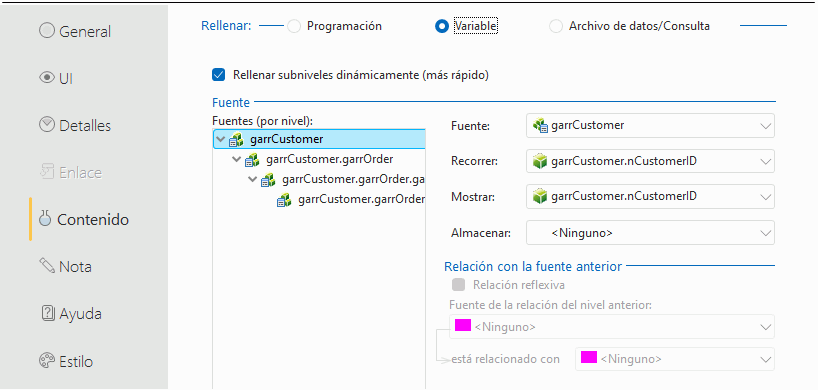Viewport: 818px width, 390px height.
Task: Uncheck Rellenar subniveles dinámicamente
Action: (x=219, y=75)
